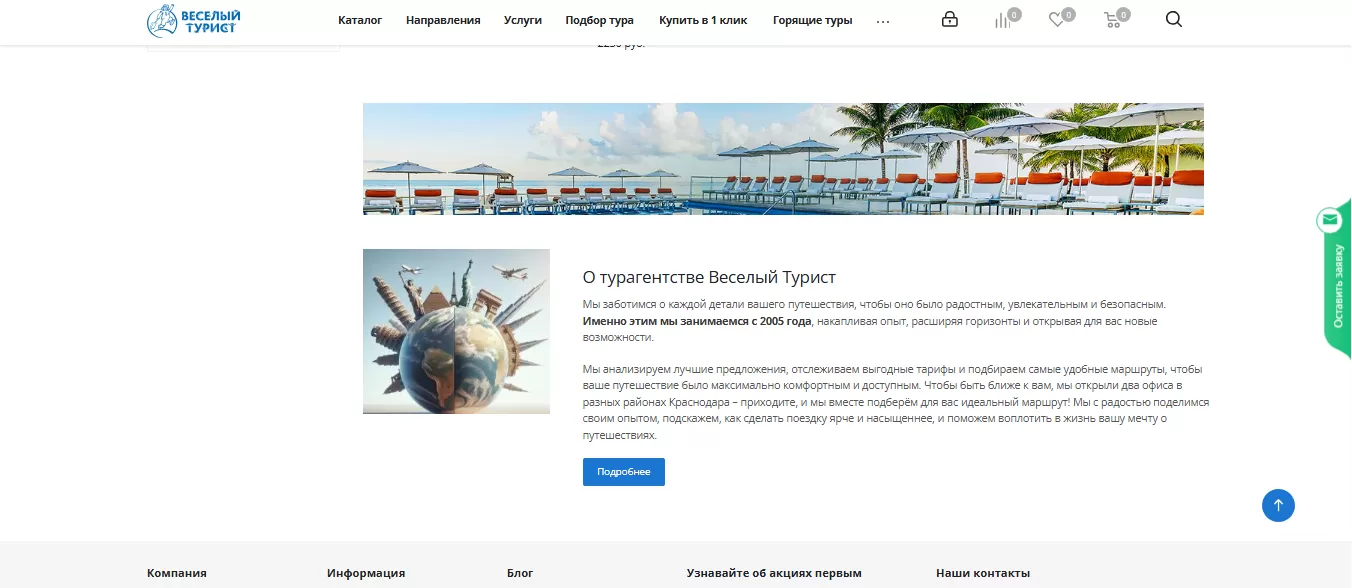
Task: Click the Подробнее button
Action: coord(624,472)
